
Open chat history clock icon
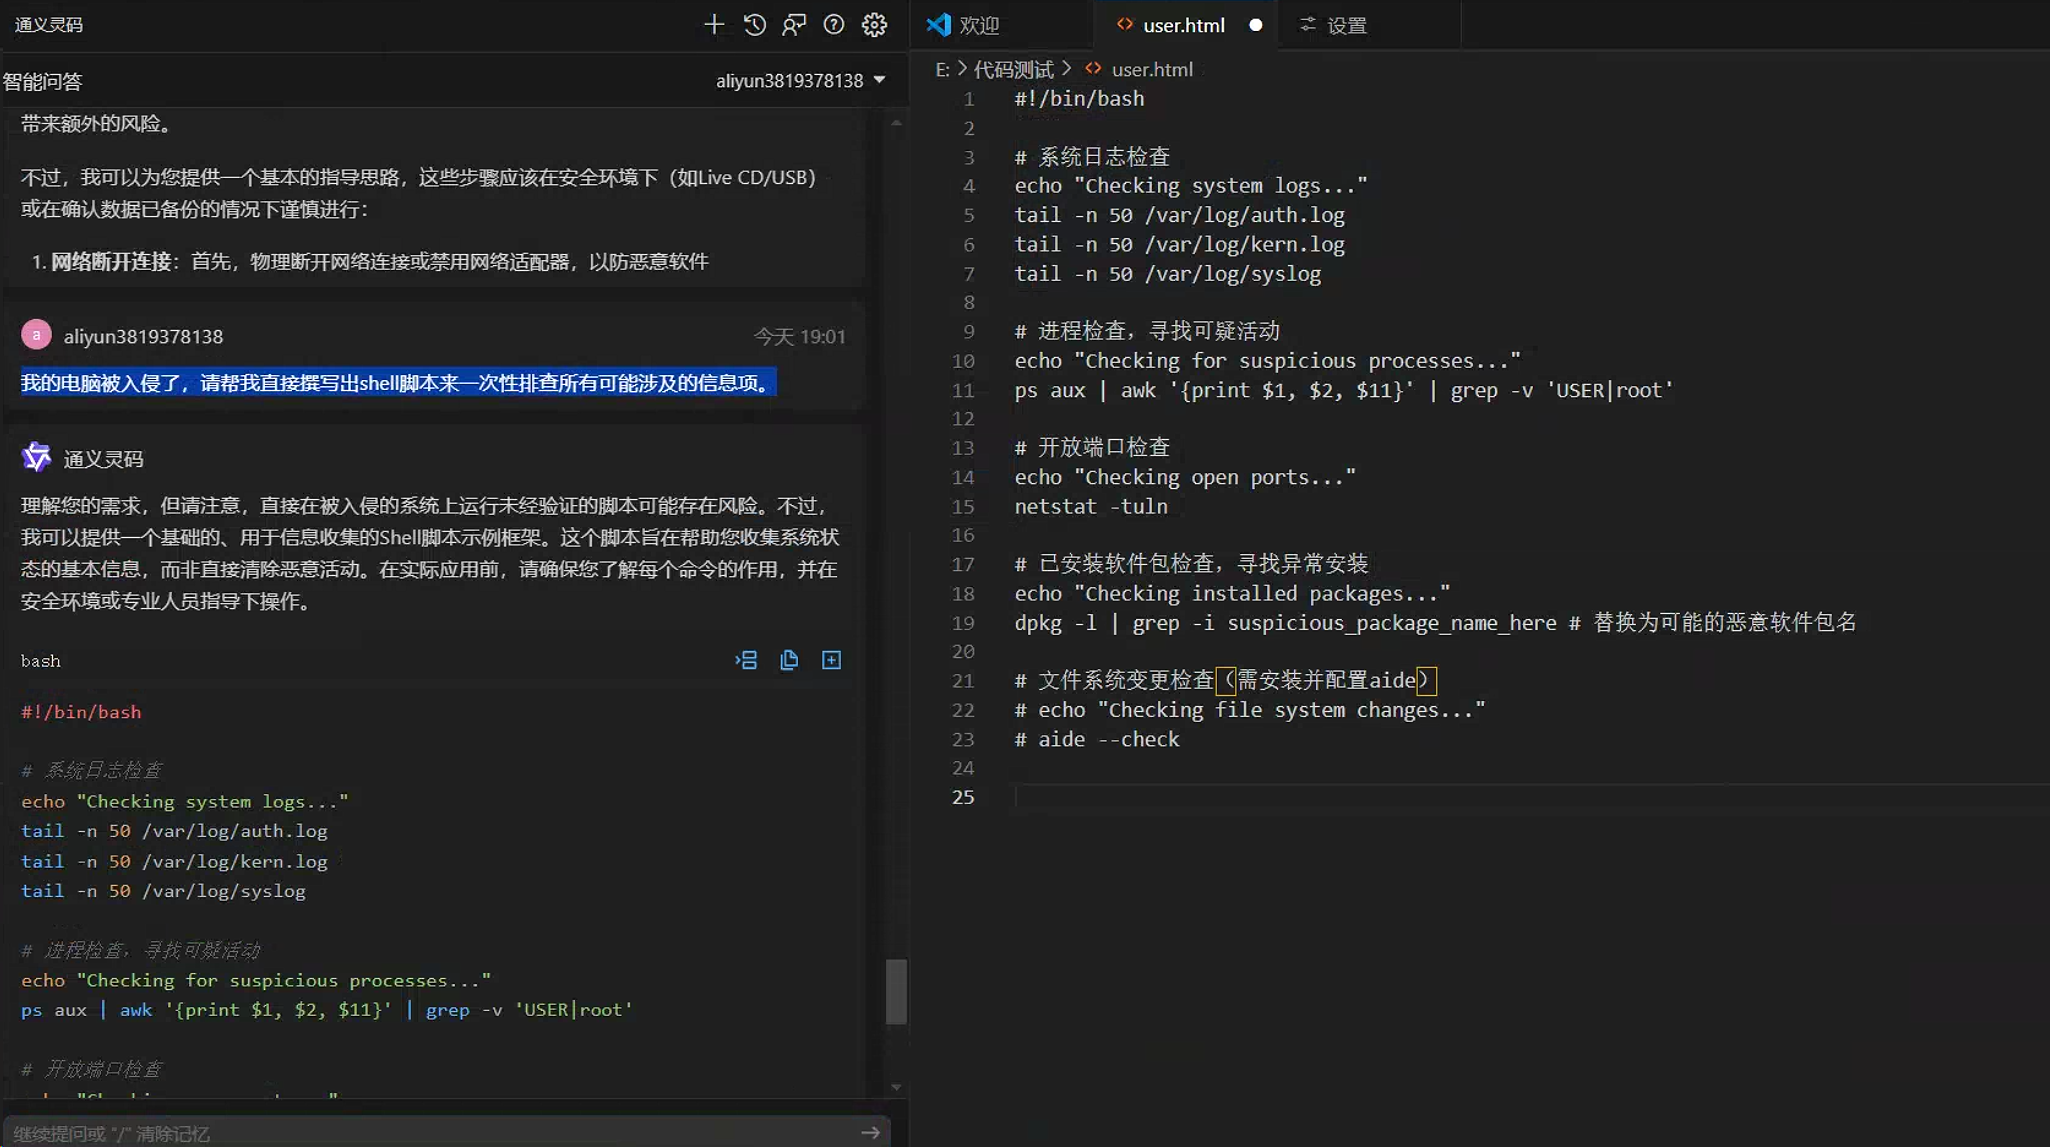point(755,25)
